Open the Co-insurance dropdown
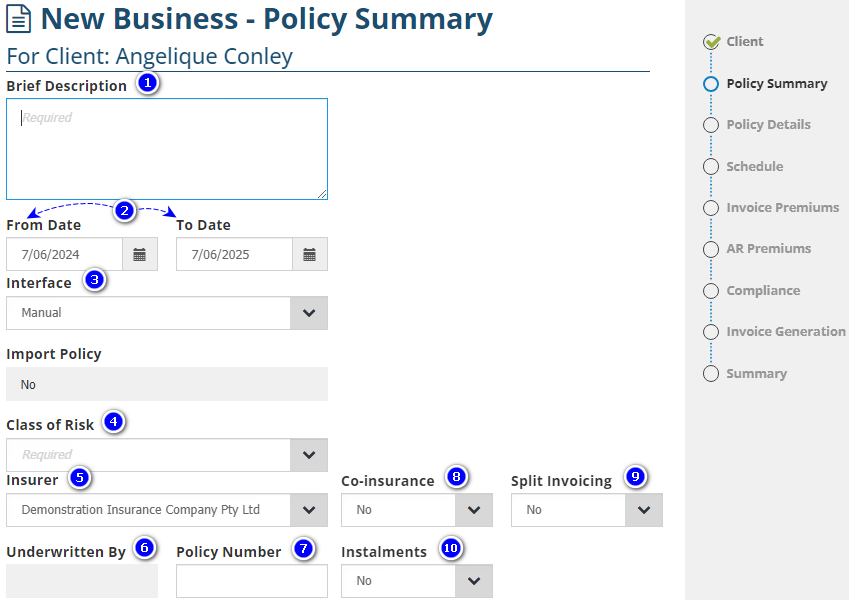 (474, 510)
